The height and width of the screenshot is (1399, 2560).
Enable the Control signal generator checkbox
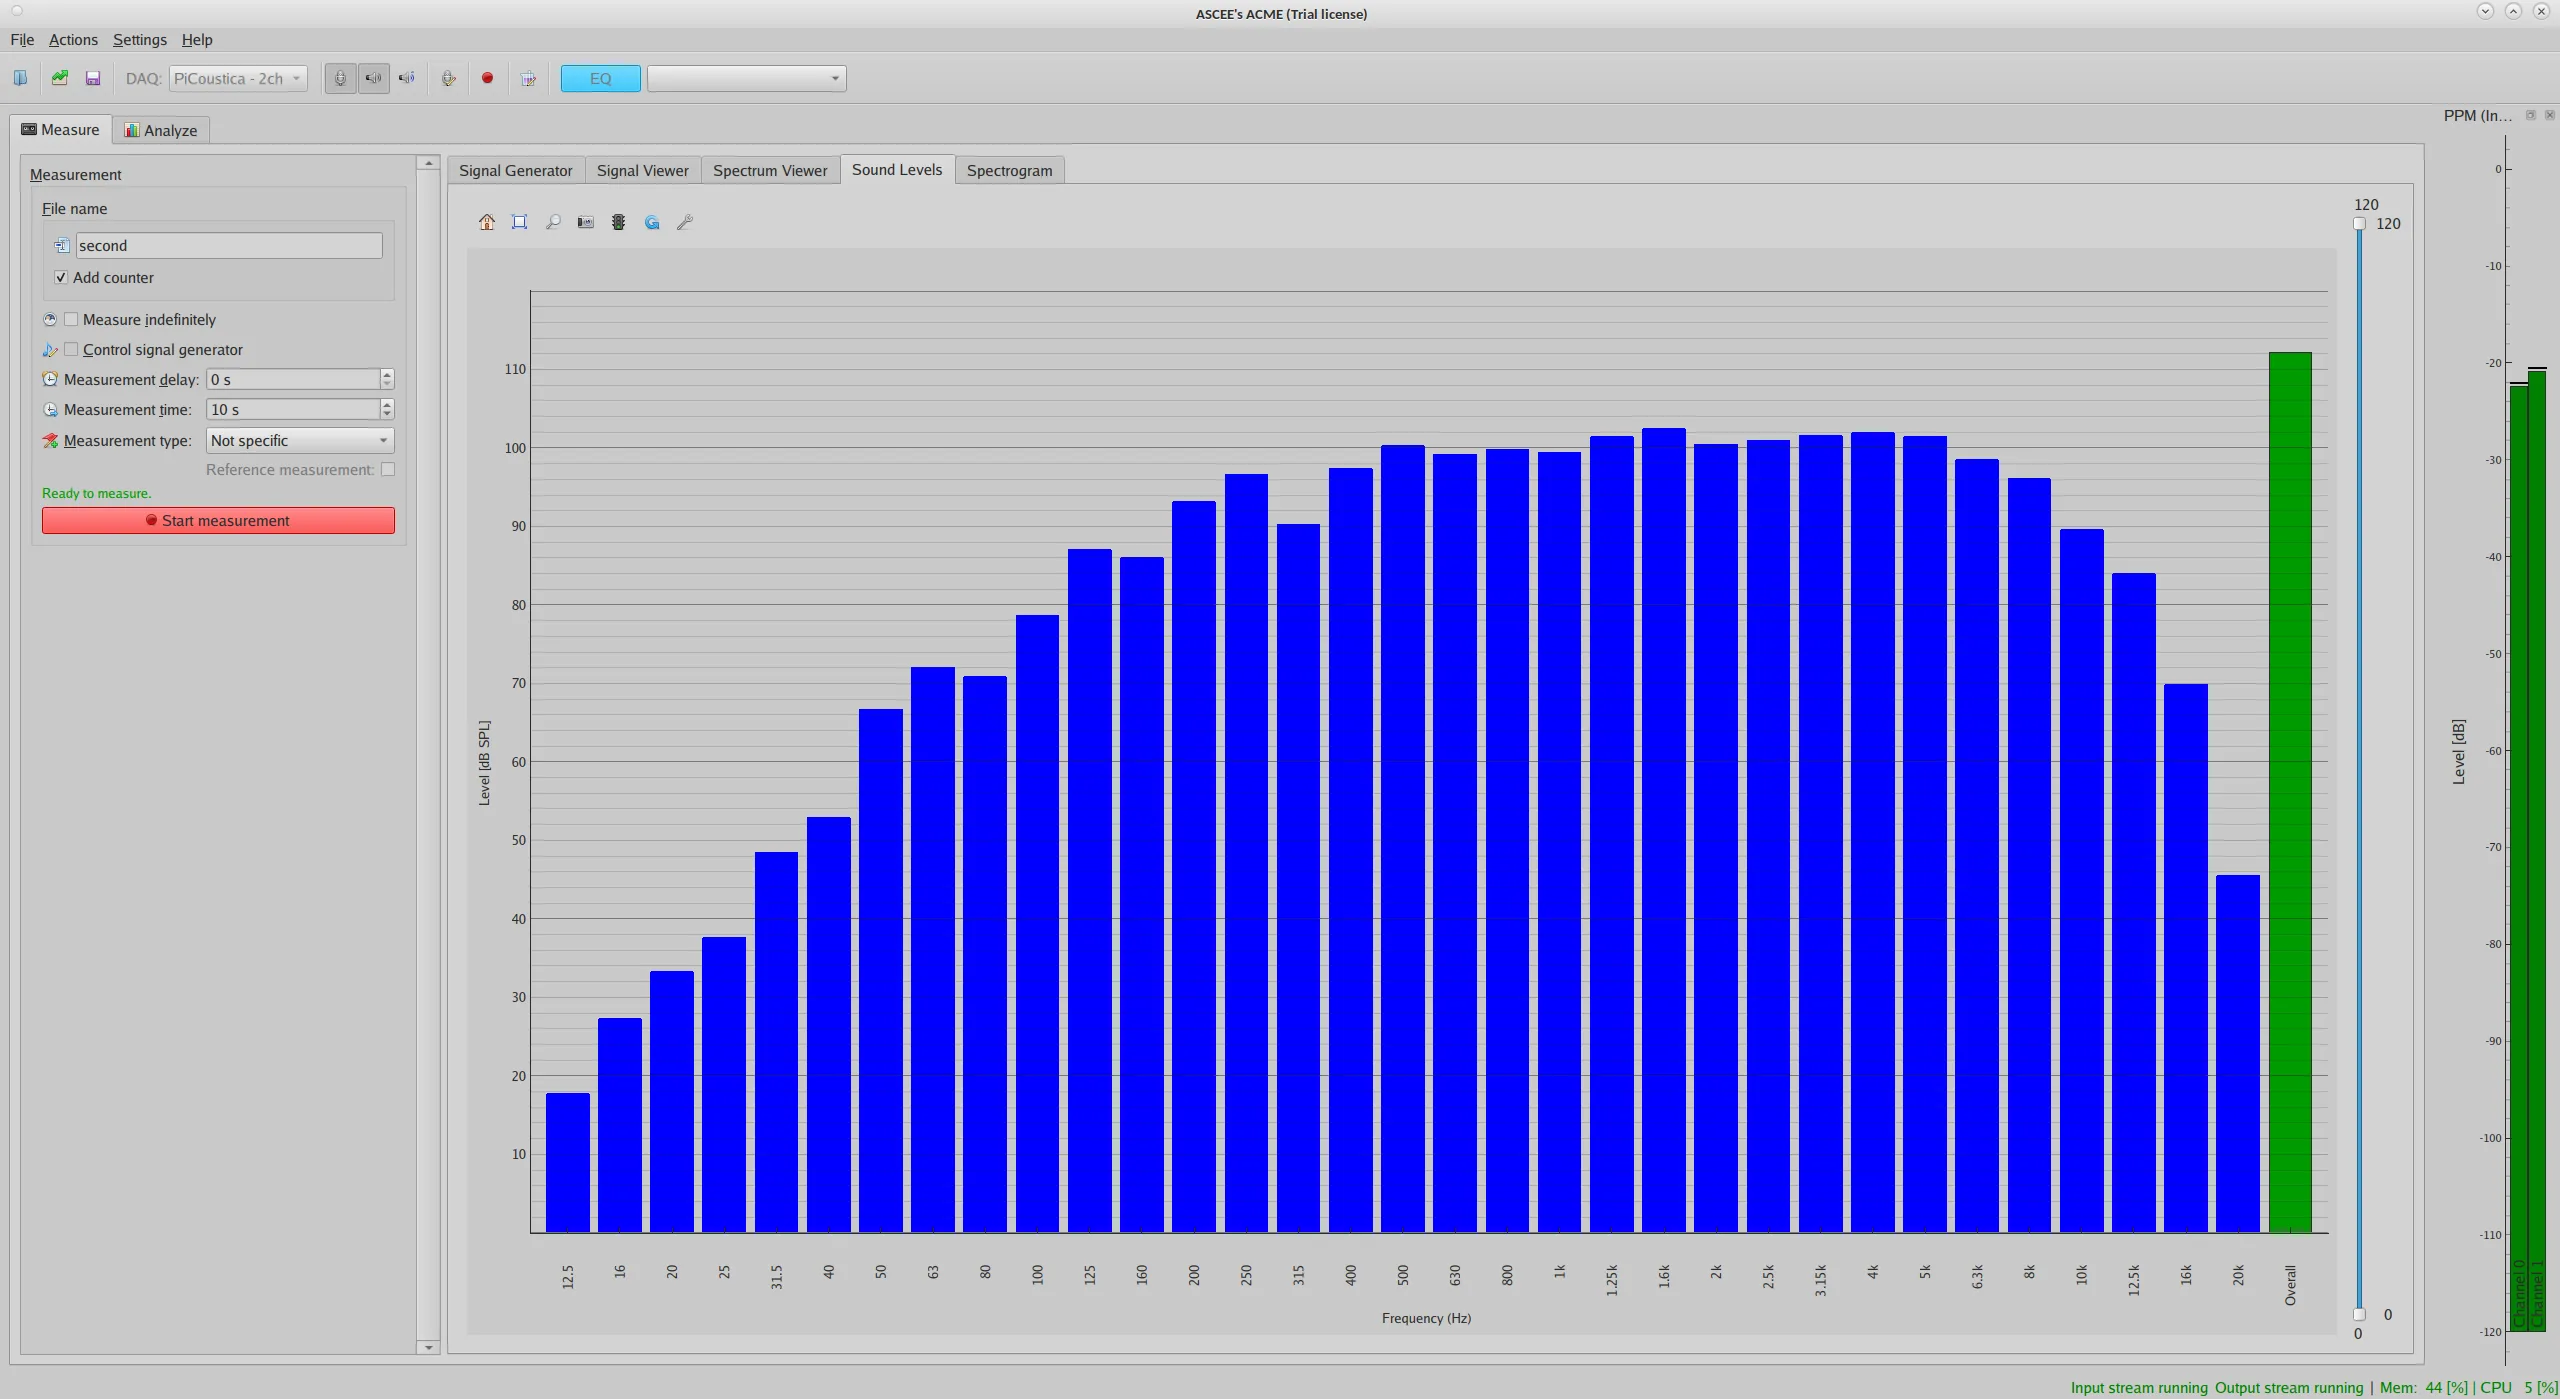pyautogui.click(x=71, y=349)
